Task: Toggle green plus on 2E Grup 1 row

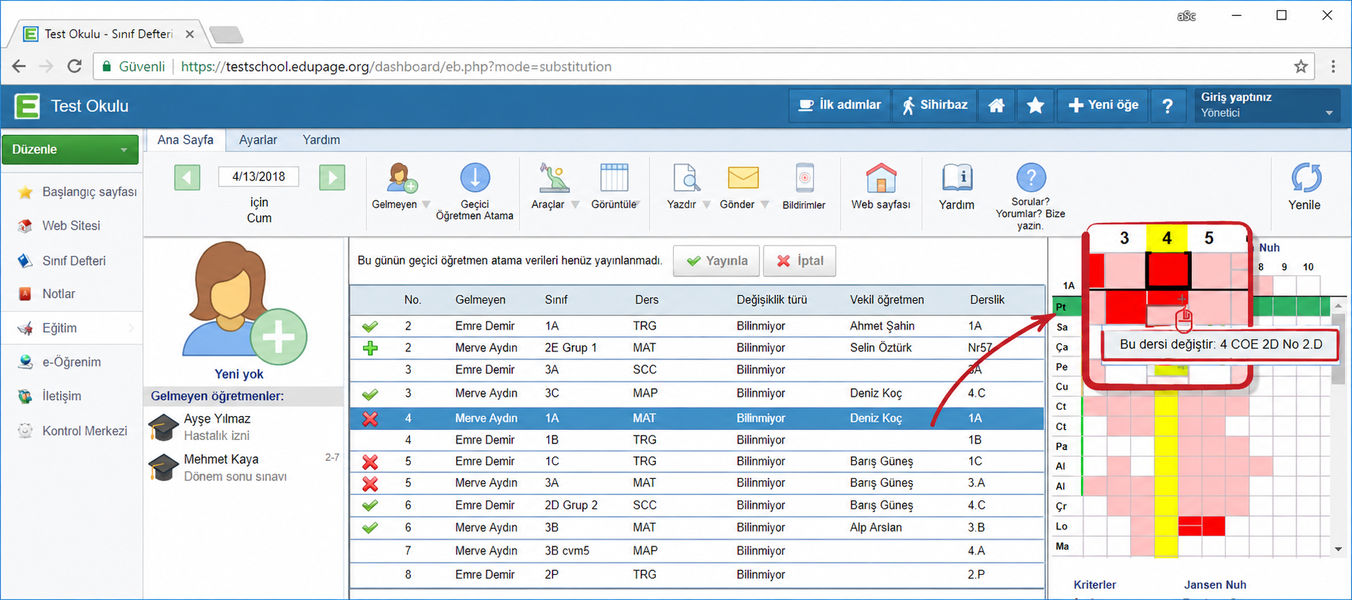Action: pyautogui.click(x=370, y=348)
